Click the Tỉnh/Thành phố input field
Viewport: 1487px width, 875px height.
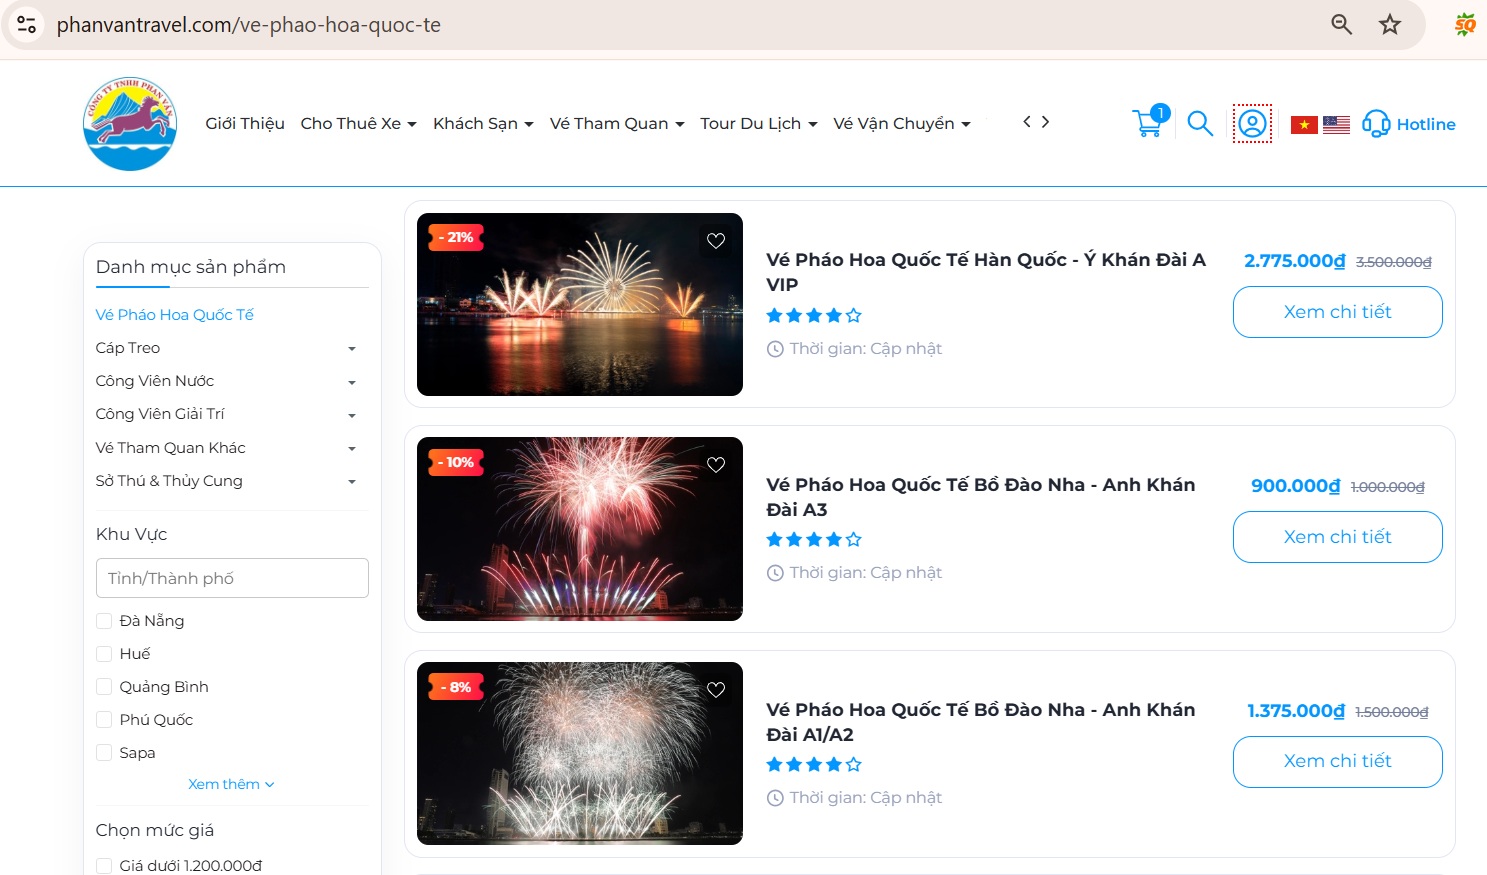(x=232, y=578)
